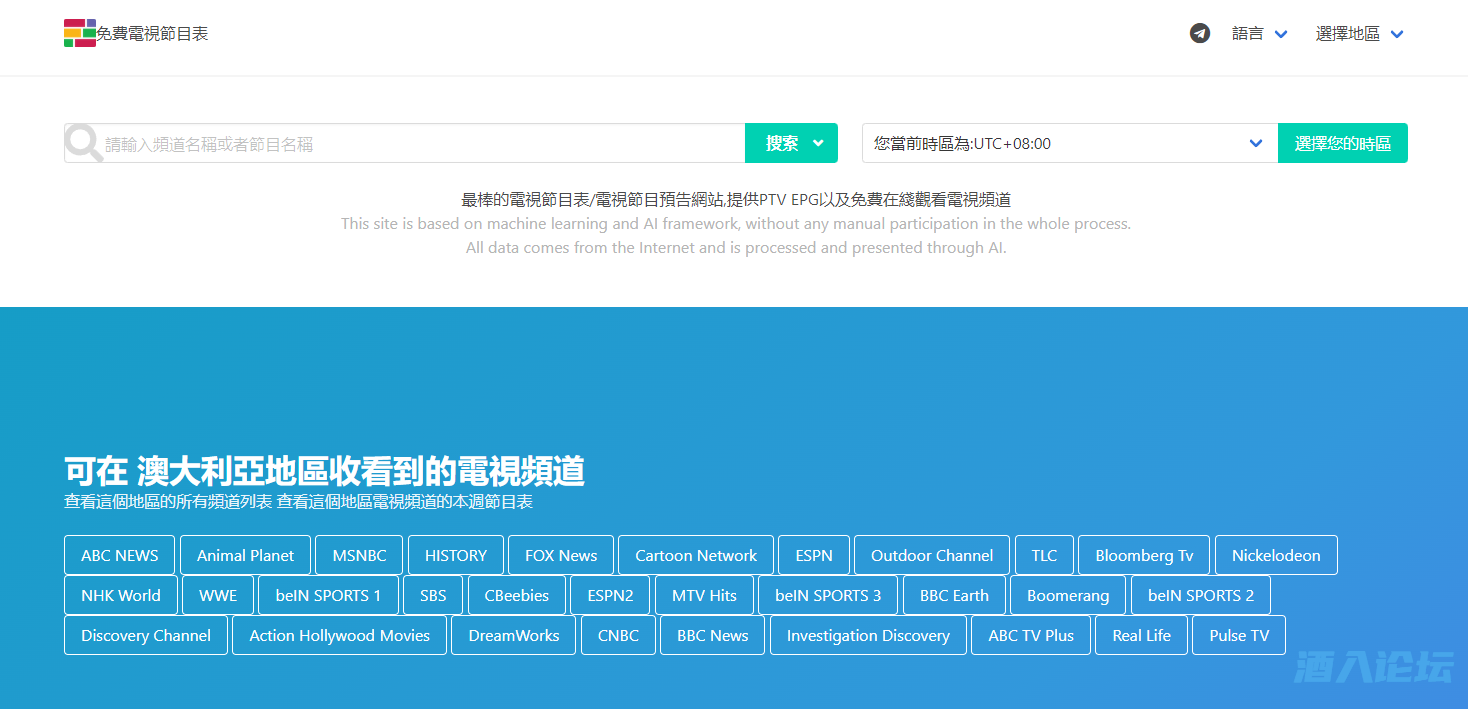Image resolution: width=1468 pixels, height=709 pixels.
Task: Click the 選擇您的時區 button
Action: [1342, 143]
